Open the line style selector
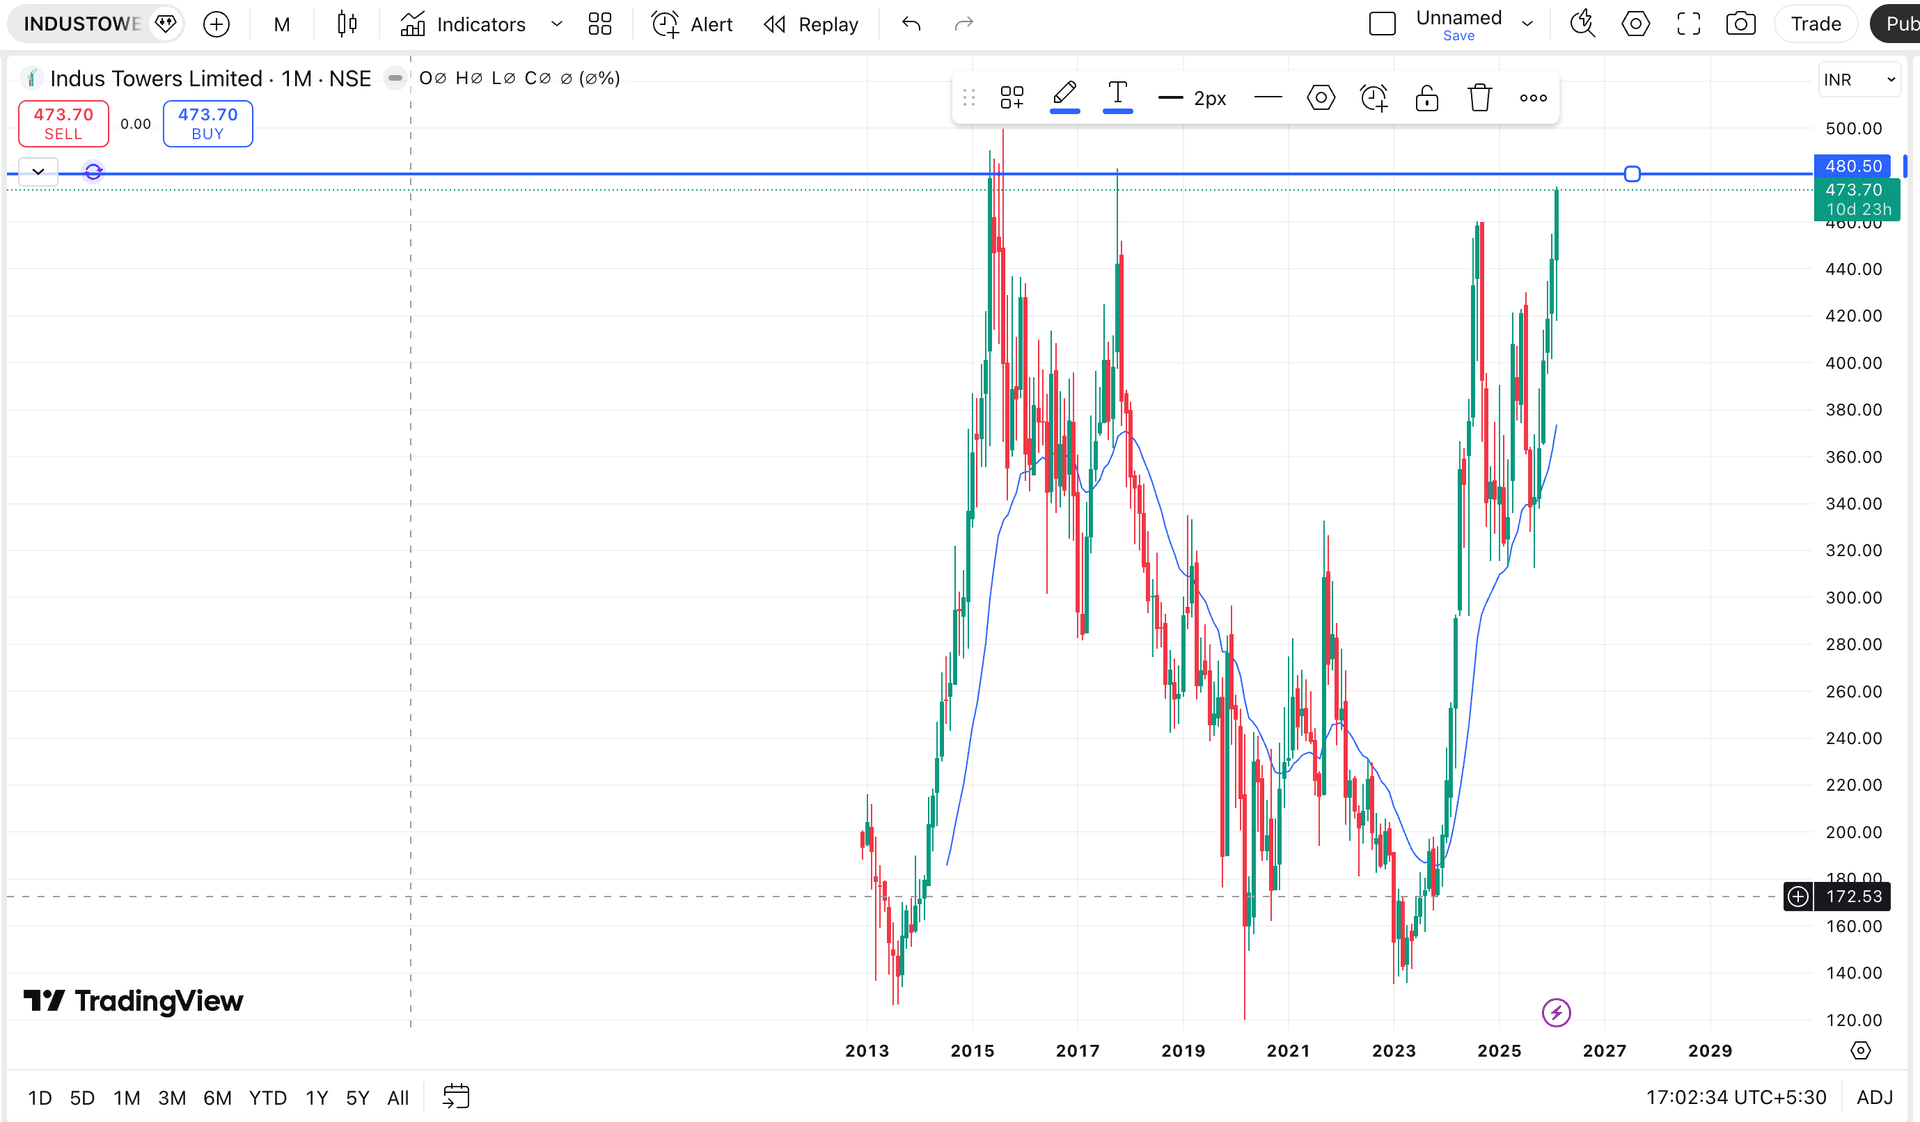The height and width of the screenshot is (1122, 1920). pyautogui.click(x=1268, y=97)
